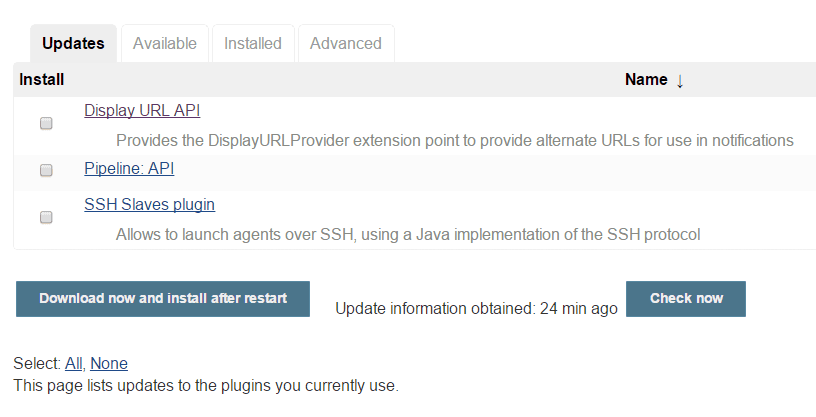Image resolution: width=816 pixels, height=417 pixels.
Task: Click the SSH agents description text
Action: pyautogui.click(x=408, y=234)
